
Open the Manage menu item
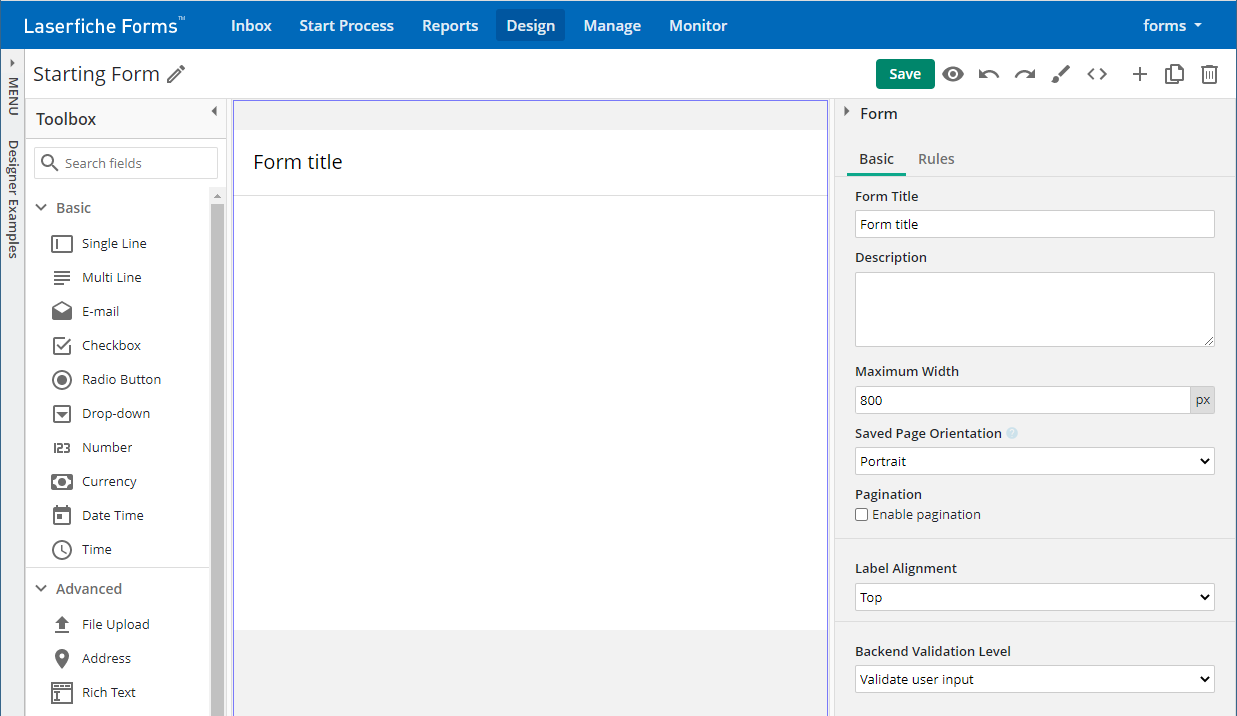tap(612, 25)
